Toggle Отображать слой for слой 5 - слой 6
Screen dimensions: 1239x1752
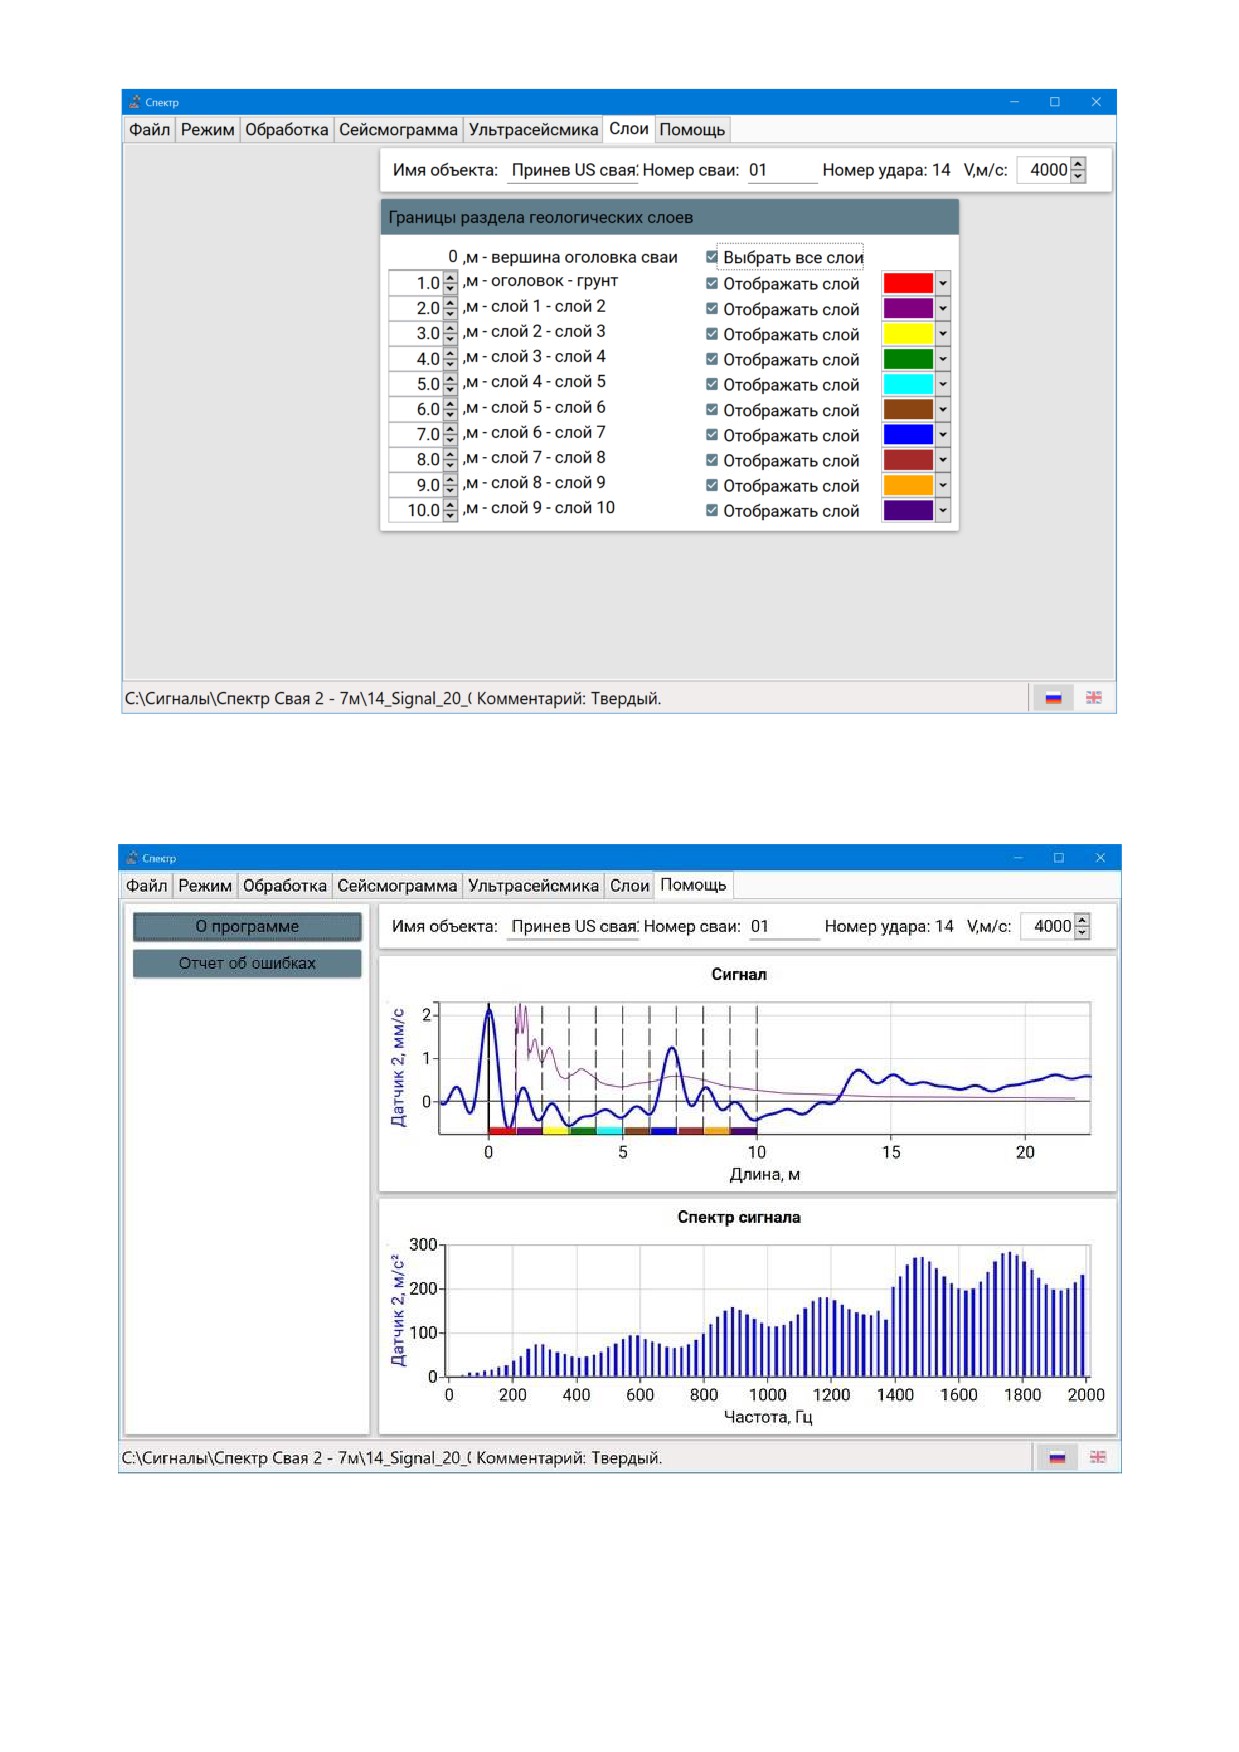(x=712, y=409)
